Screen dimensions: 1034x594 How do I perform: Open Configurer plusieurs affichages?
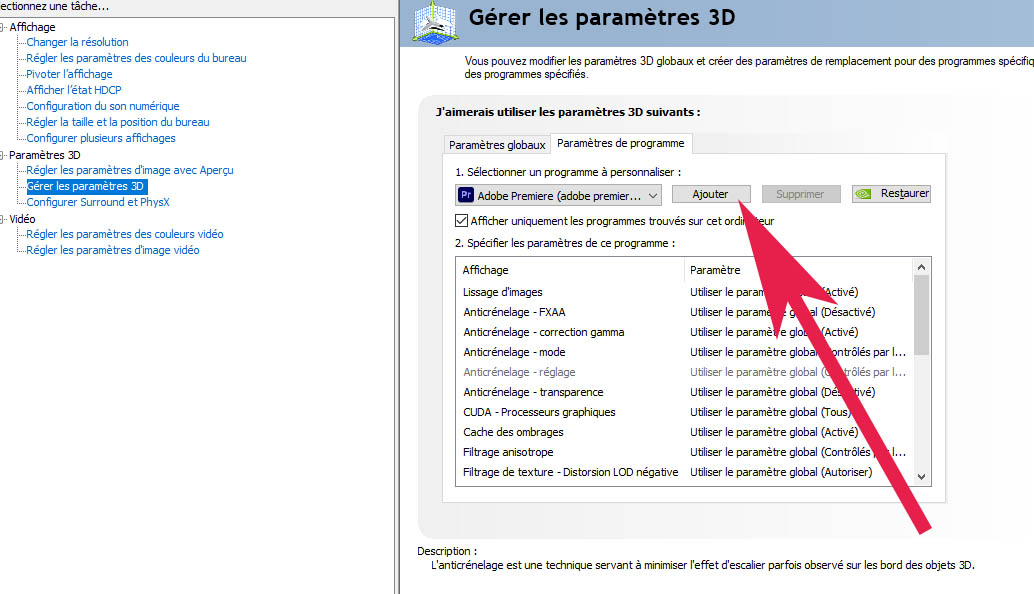(x=101, y=138)
